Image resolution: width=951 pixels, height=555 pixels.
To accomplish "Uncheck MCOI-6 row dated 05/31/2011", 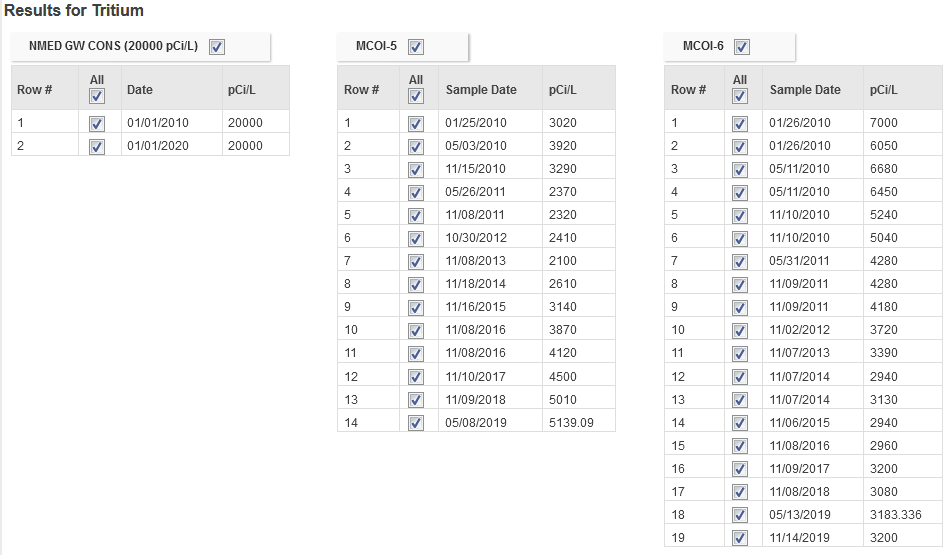I will point(740,262).
